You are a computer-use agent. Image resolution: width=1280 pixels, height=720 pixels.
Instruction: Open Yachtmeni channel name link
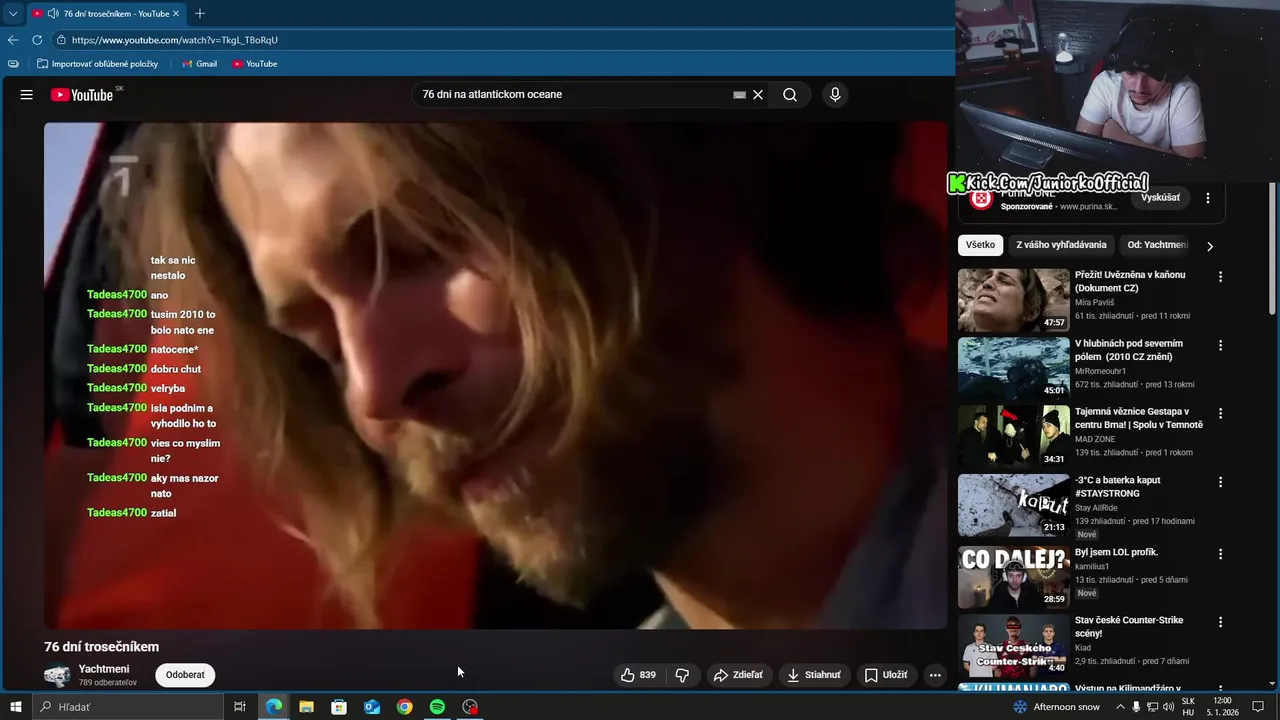point(104,669)
